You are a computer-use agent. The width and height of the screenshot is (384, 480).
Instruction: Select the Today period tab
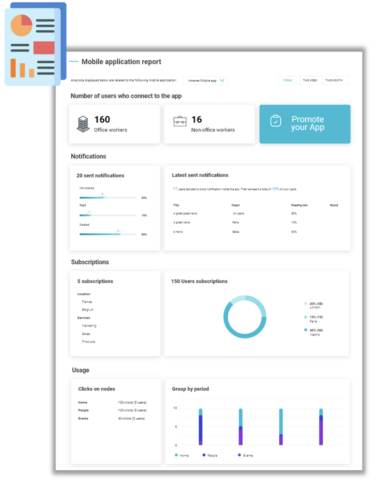click(x=288, y=80)
